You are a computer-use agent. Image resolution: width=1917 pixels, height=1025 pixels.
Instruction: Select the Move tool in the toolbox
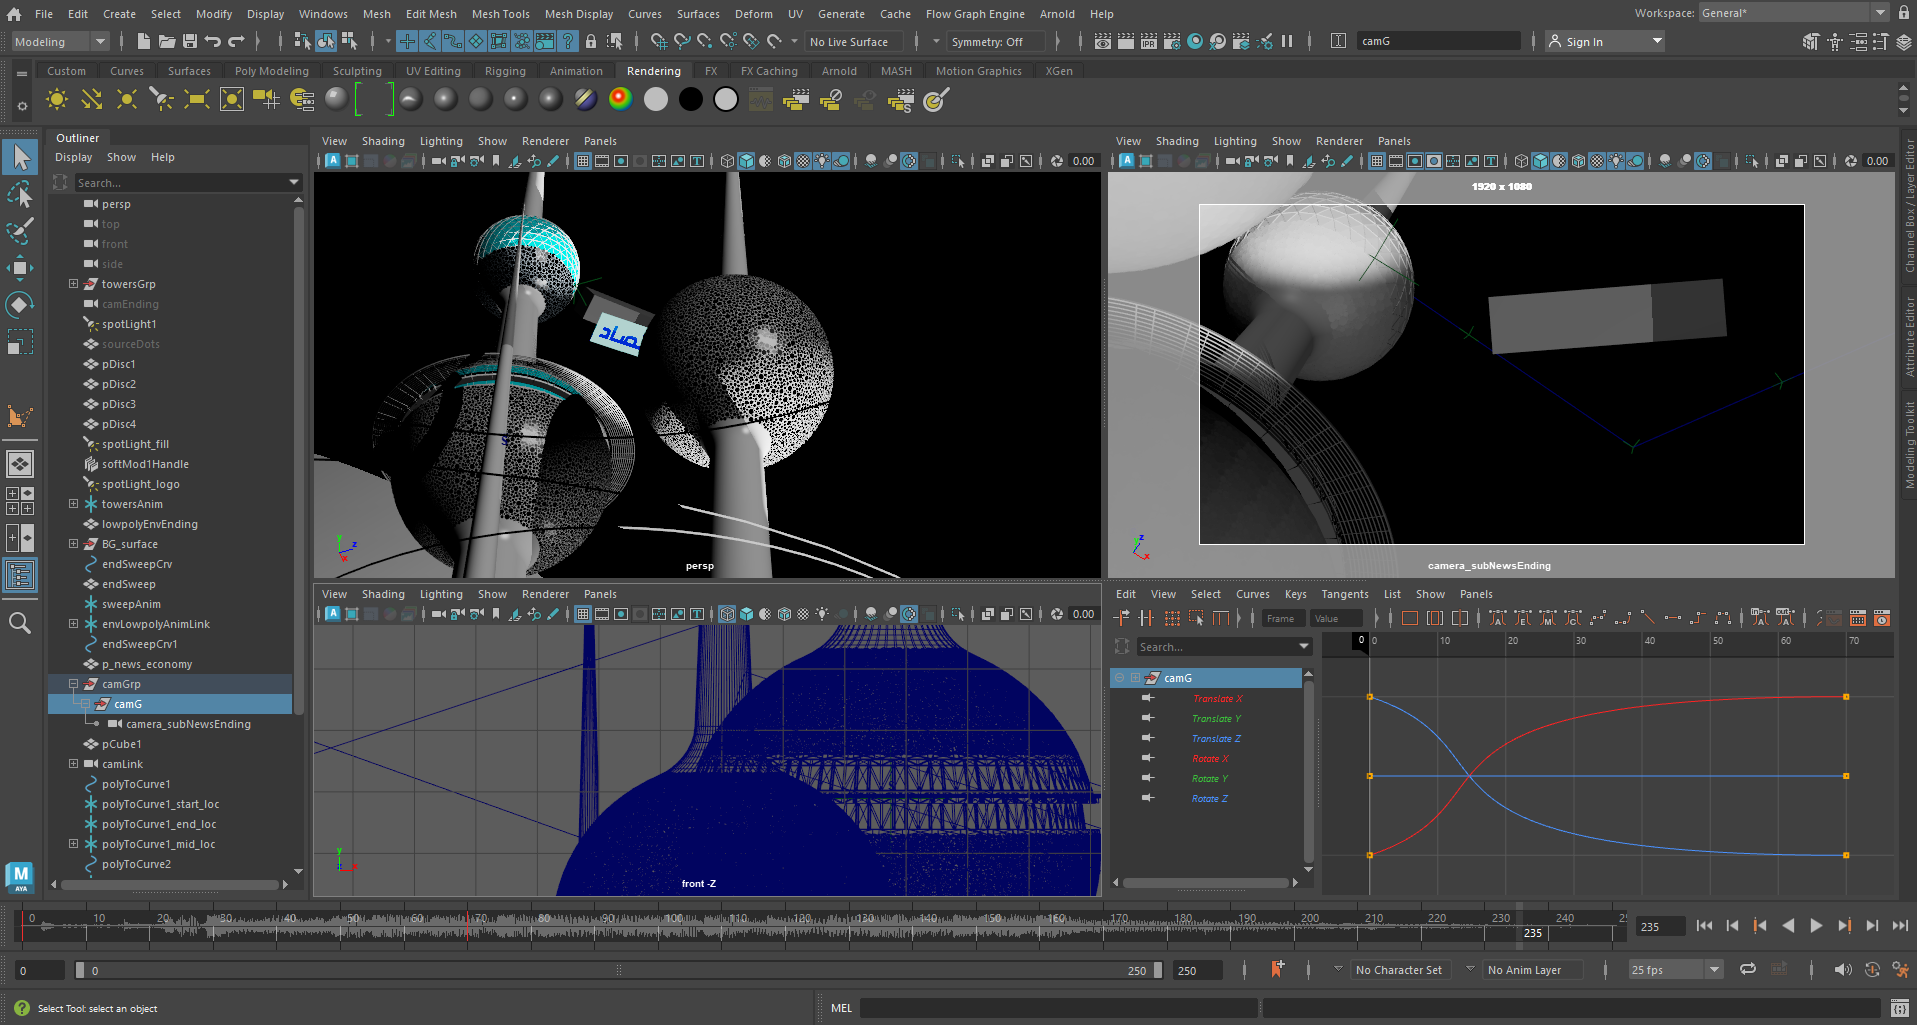click(x=20, y=267)
